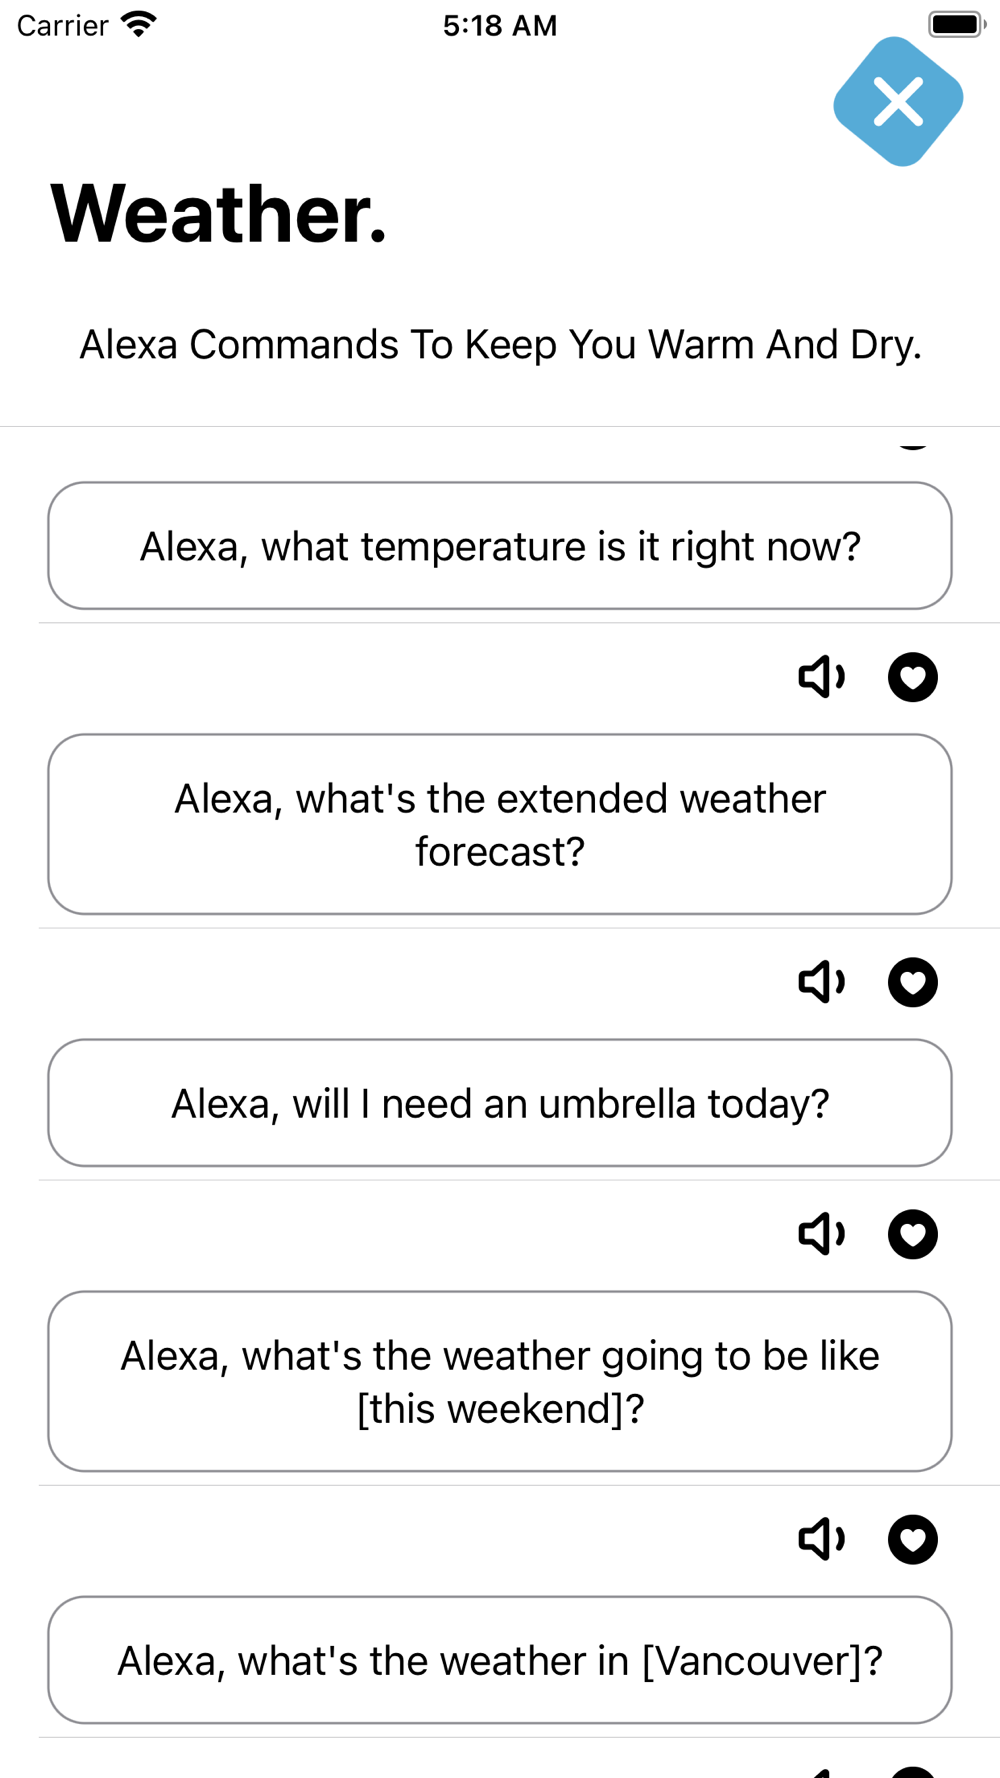Play audio for weekend weather command
1000x1778 pixels.
pyautogui.click(x=821, y=1234)
